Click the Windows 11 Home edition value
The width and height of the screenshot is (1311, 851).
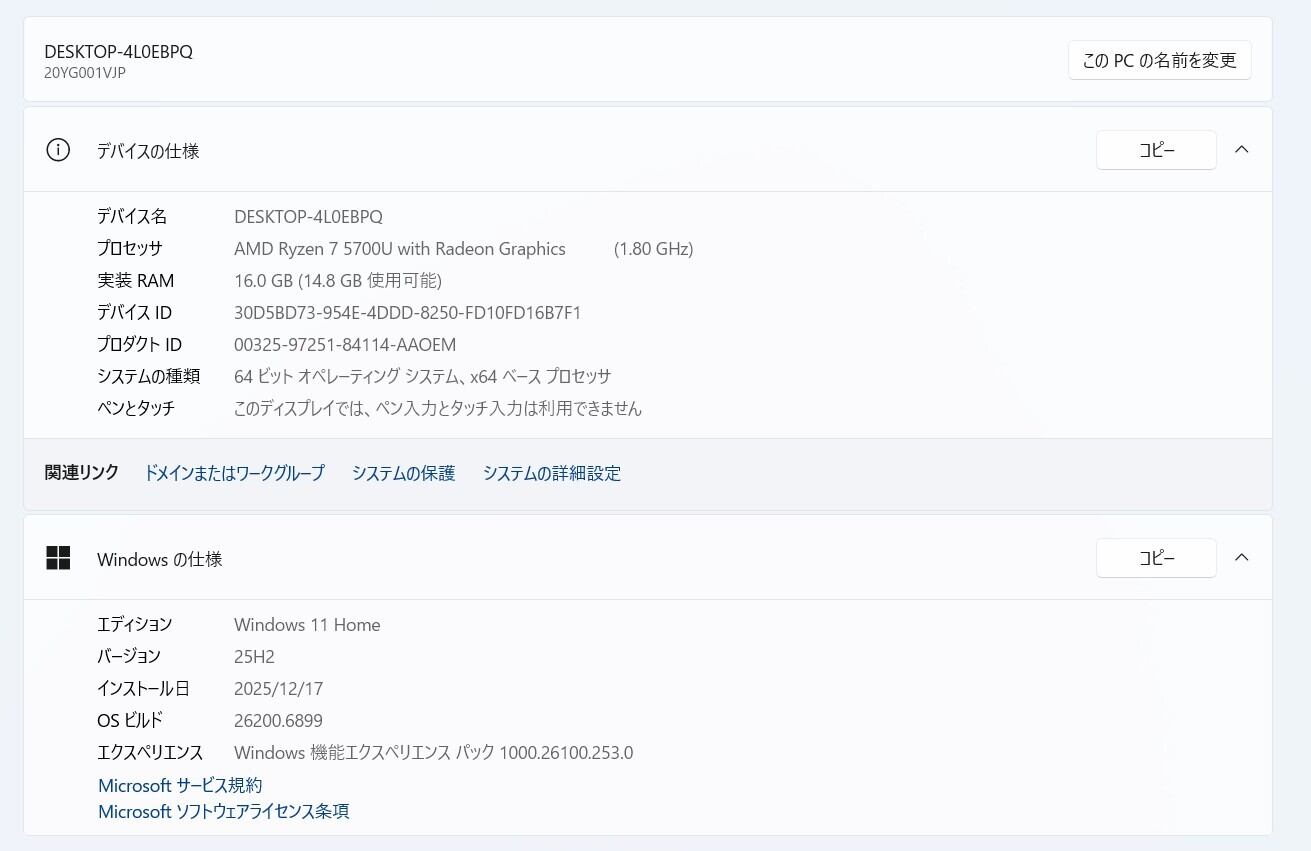307,625
